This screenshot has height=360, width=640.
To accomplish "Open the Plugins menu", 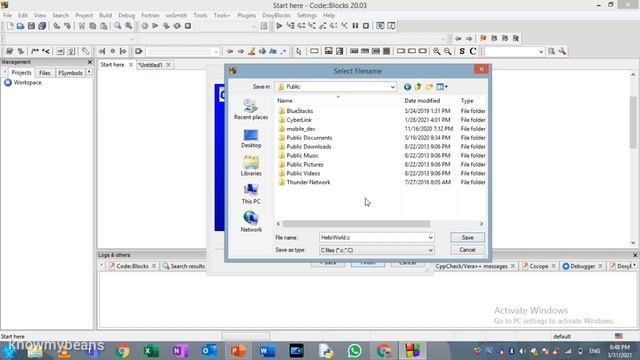I will [x=246, y=15].
